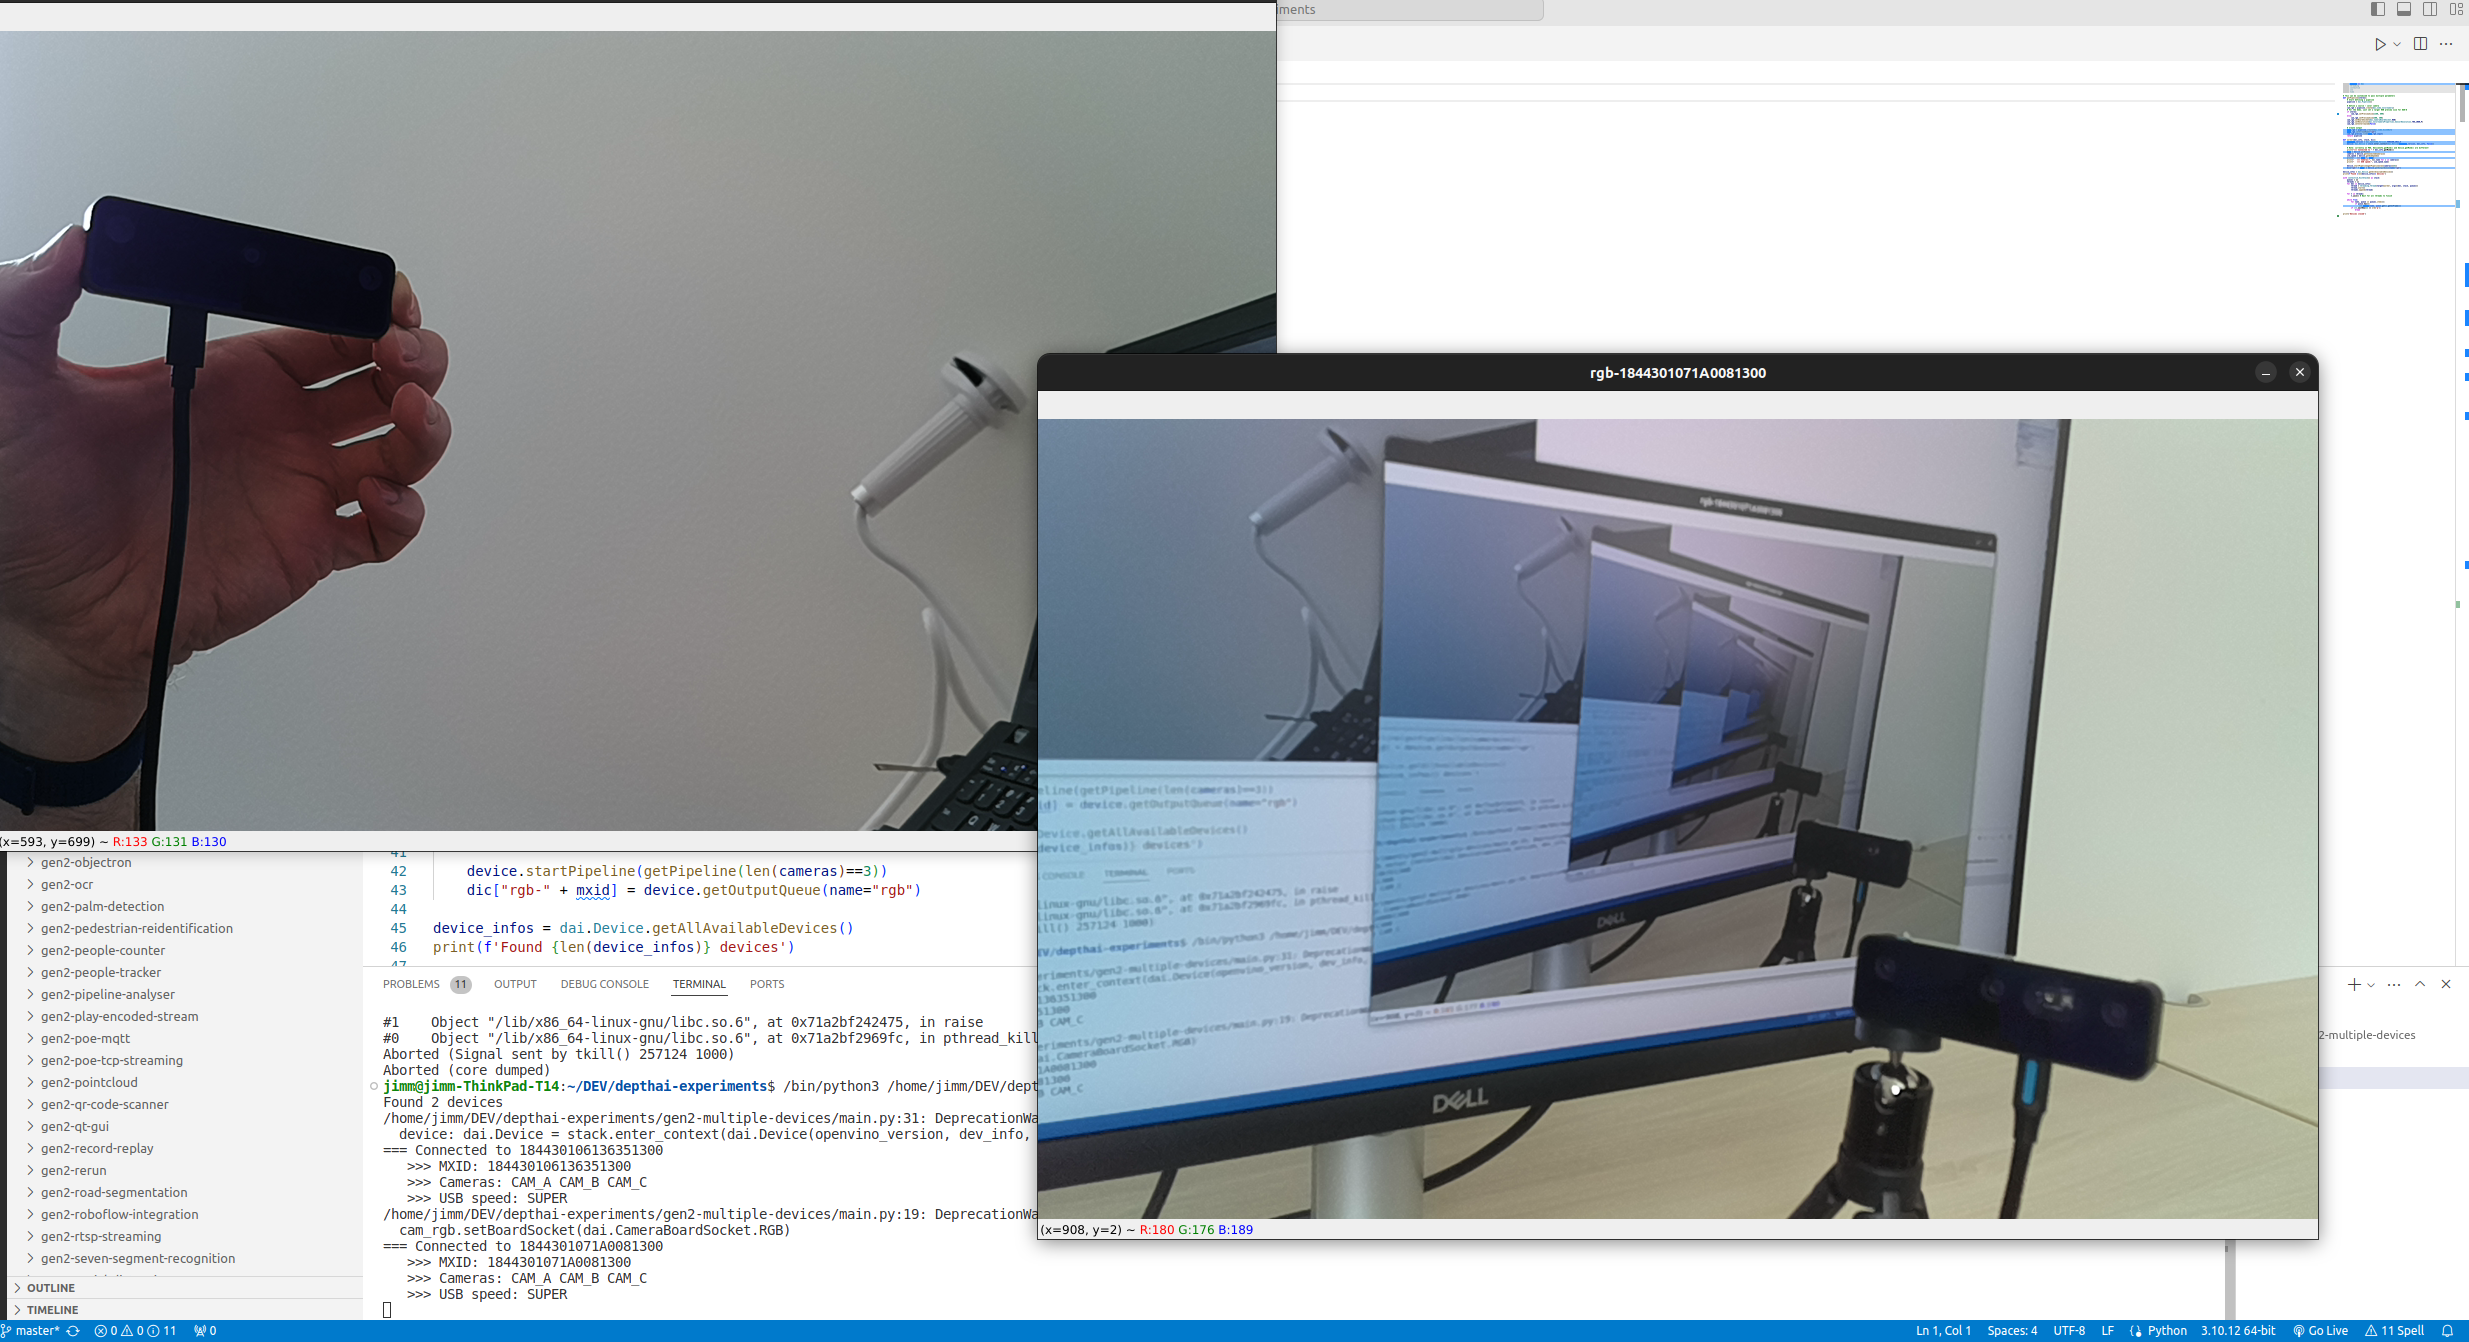Create new terminal with plus icon
Screen dimensions: 2469x1342
2353,985
